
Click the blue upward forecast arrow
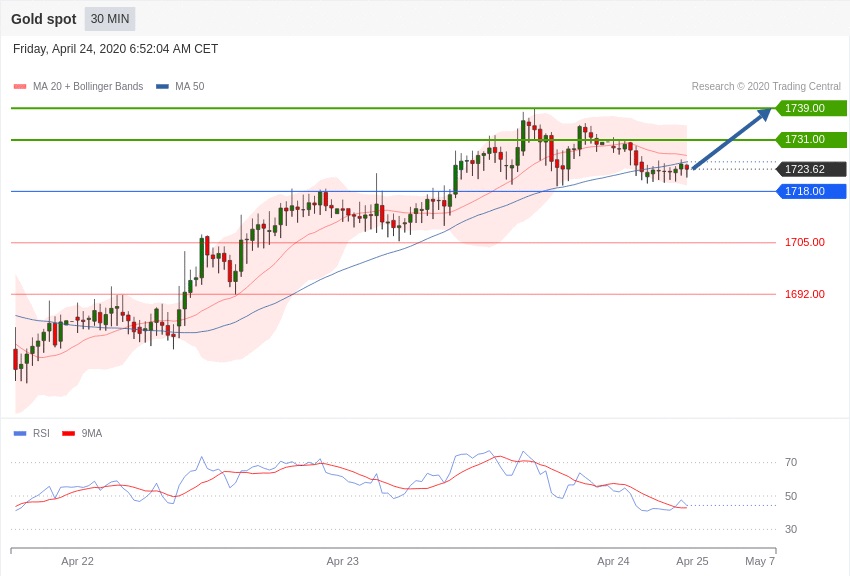tap(732, 139)
